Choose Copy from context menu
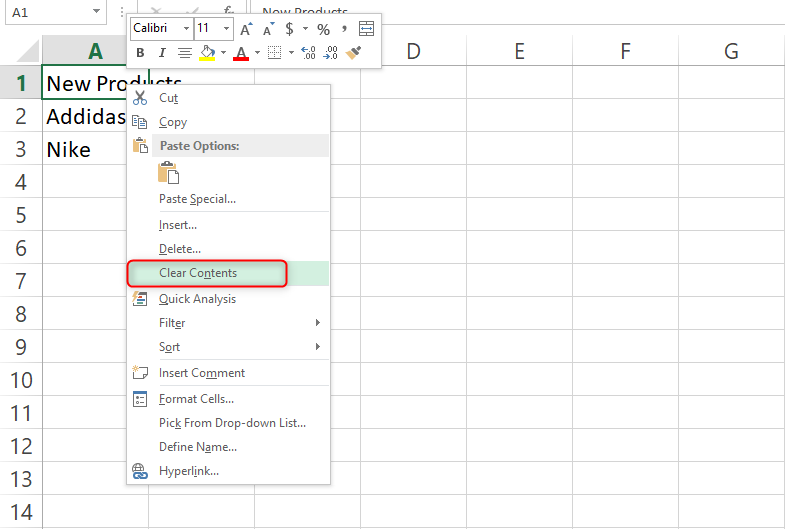Image resolution: width=785 pixels, height=529 pixels. pyautogui.click(x=229, y=122)
